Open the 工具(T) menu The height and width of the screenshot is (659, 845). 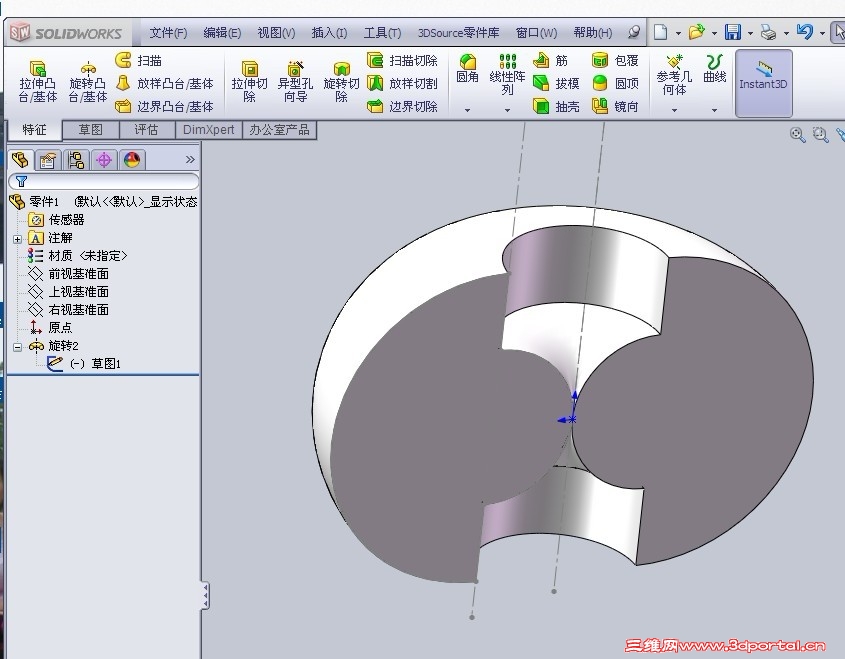tap(382, 33)
